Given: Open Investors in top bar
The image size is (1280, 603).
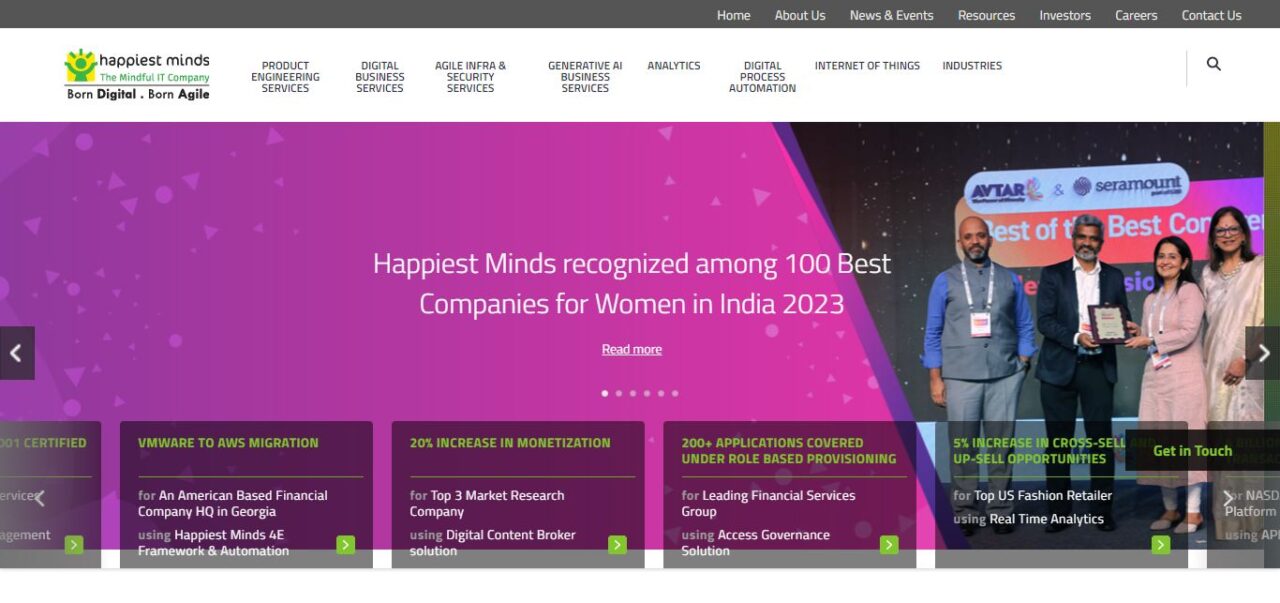Looking at the screenshot, I should tap(1065, 15).
